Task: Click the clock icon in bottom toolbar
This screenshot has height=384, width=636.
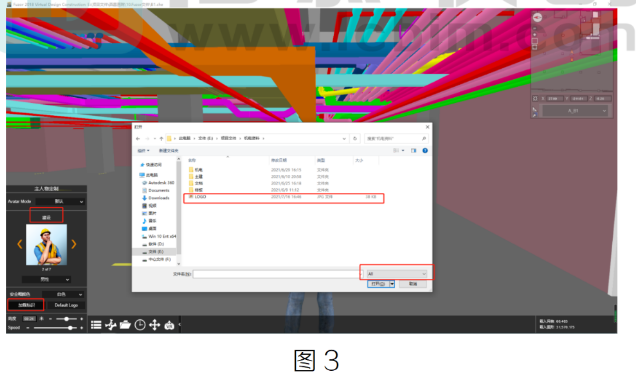Action: coord(140,325)
